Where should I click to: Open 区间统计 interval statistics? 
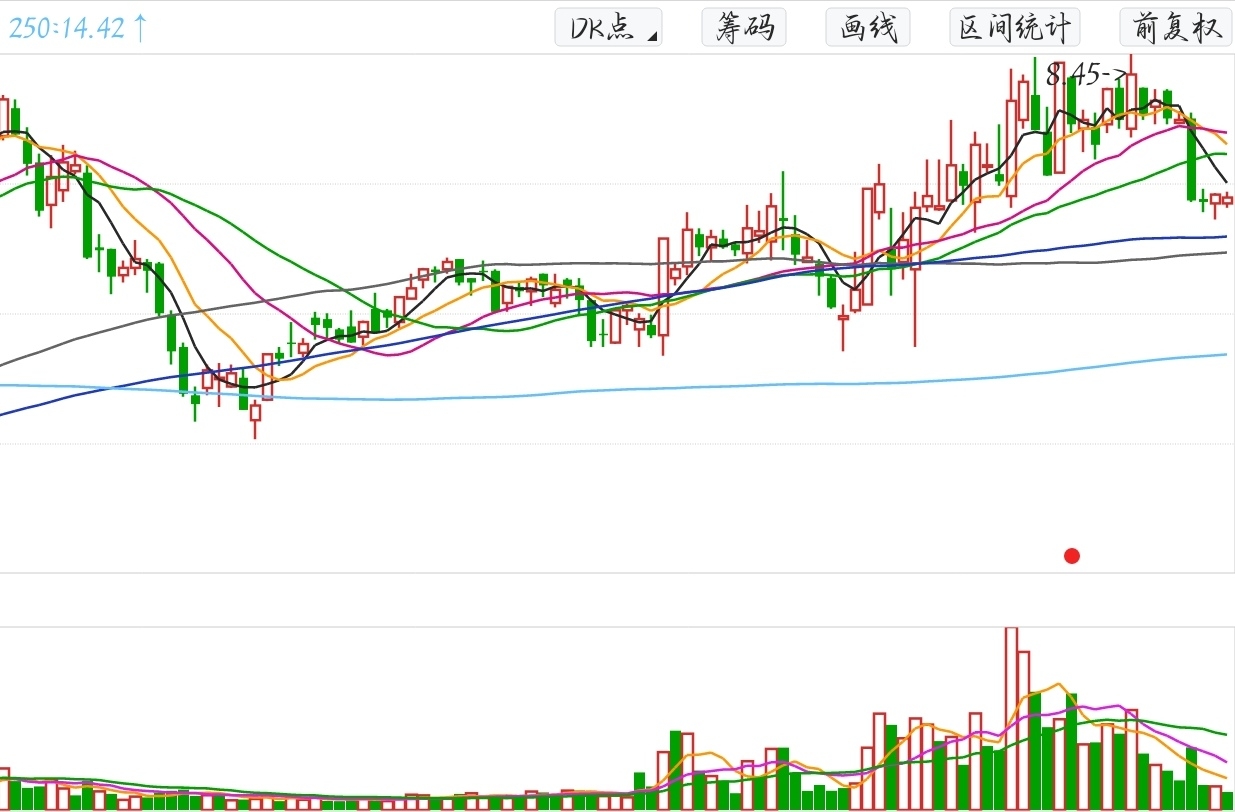point(1015,27)
